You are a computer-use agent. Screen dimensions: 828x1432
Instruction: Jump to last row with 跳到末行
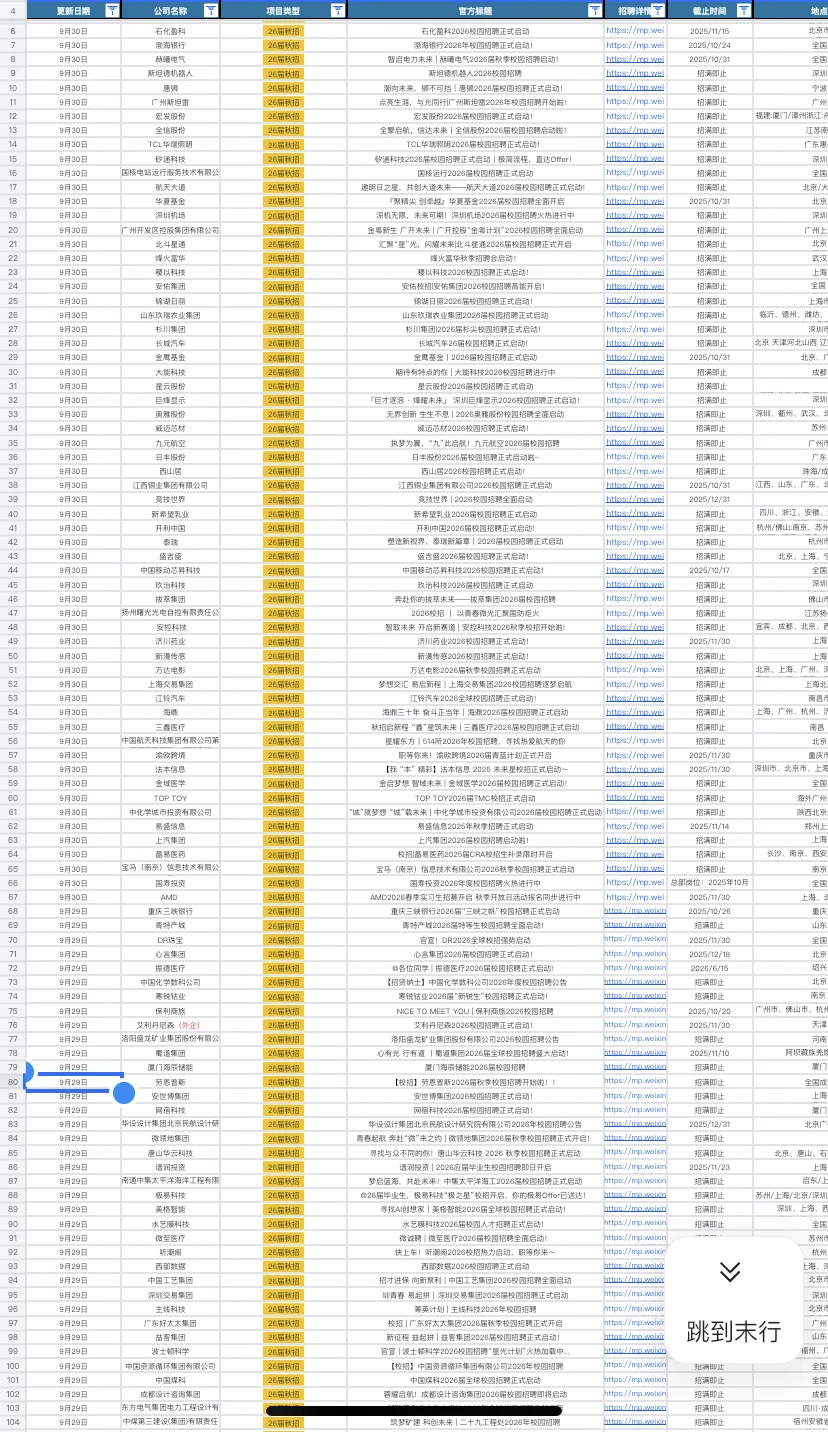point(733,1330)
